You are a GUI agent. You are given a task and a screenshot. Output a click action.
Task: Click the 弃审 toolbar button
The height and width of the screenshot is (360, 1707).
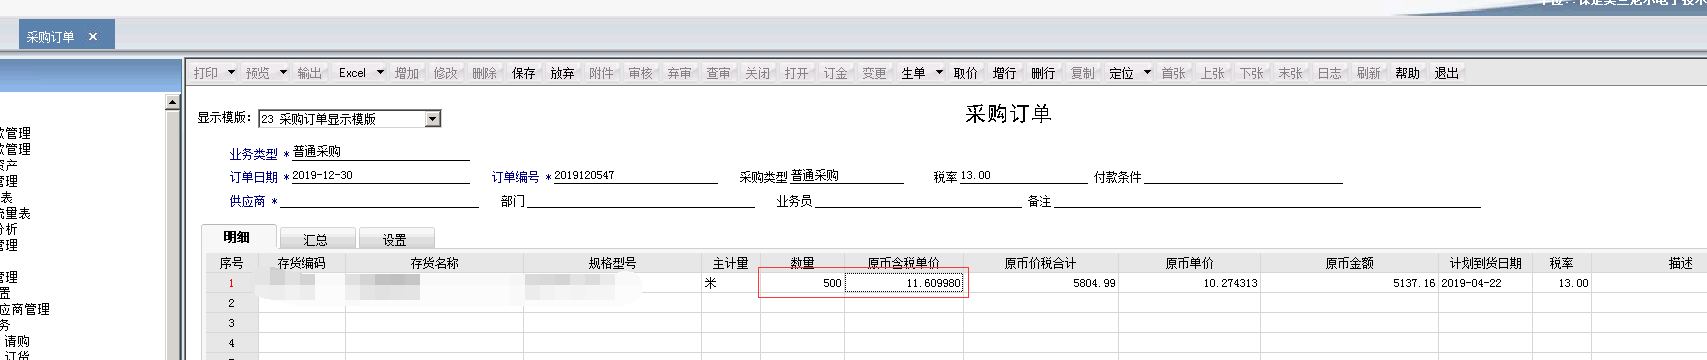(680, 73)
